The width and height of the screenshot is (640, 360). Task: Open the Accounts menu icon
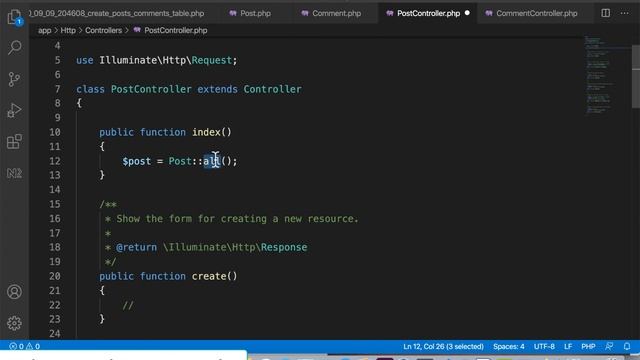(x=14, y=292)
